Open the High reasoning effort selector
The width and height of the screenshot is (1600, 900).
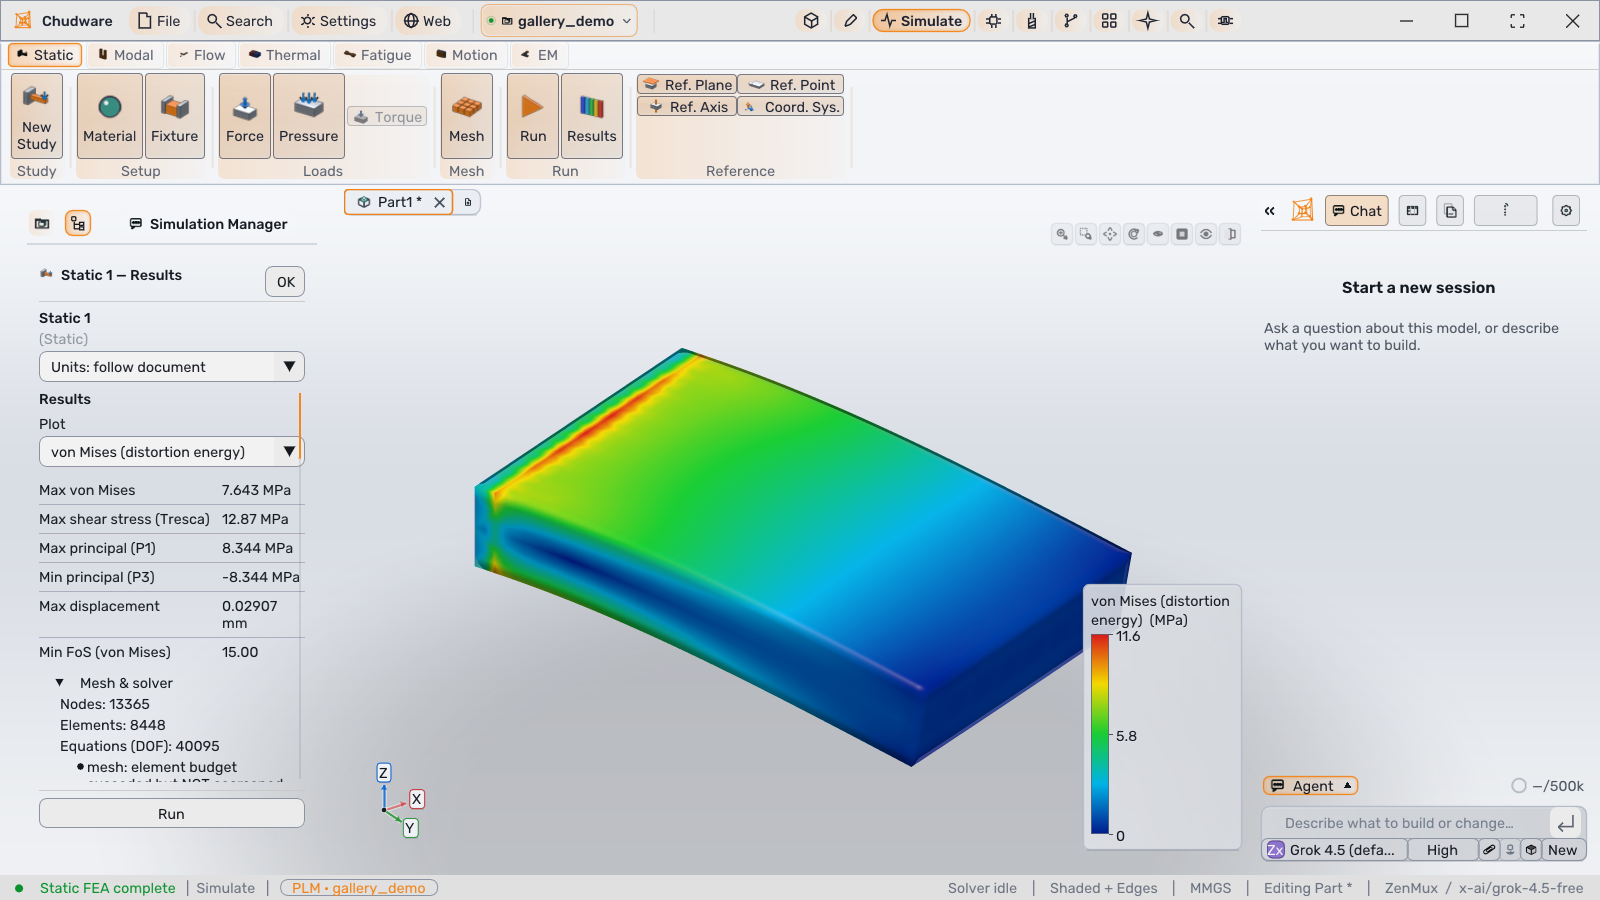1443,850
